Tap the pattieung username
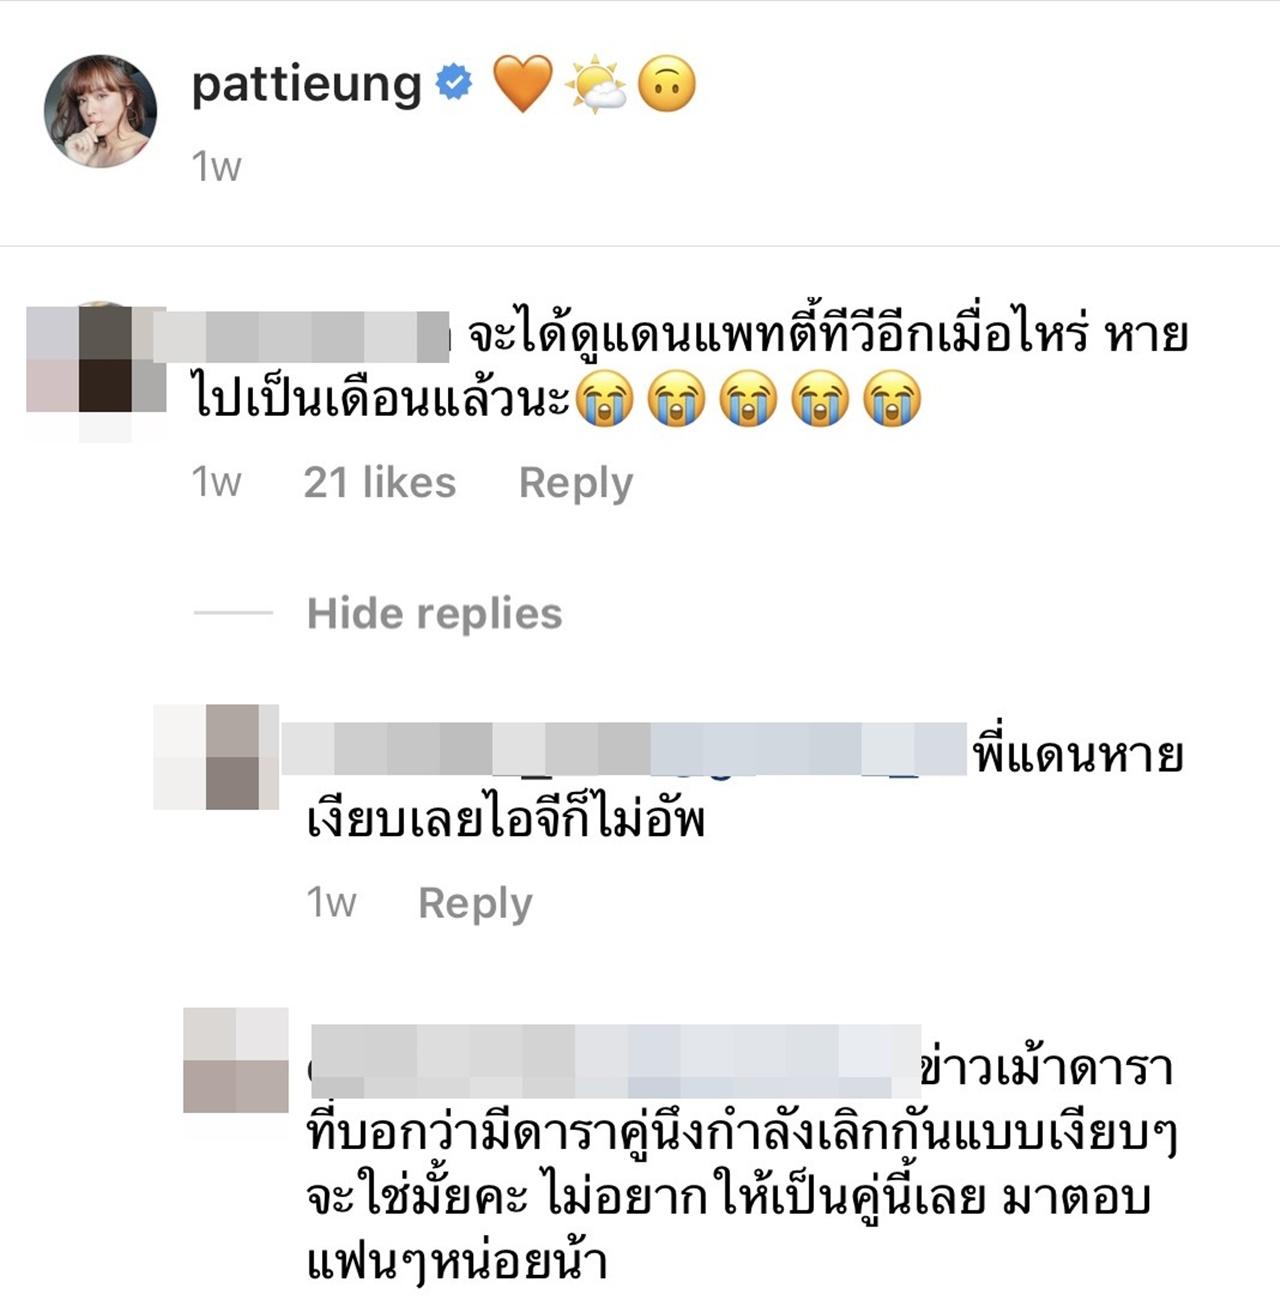This screenshot has width=1280, height=1306. pyautogui.click(x=306, y=86)
